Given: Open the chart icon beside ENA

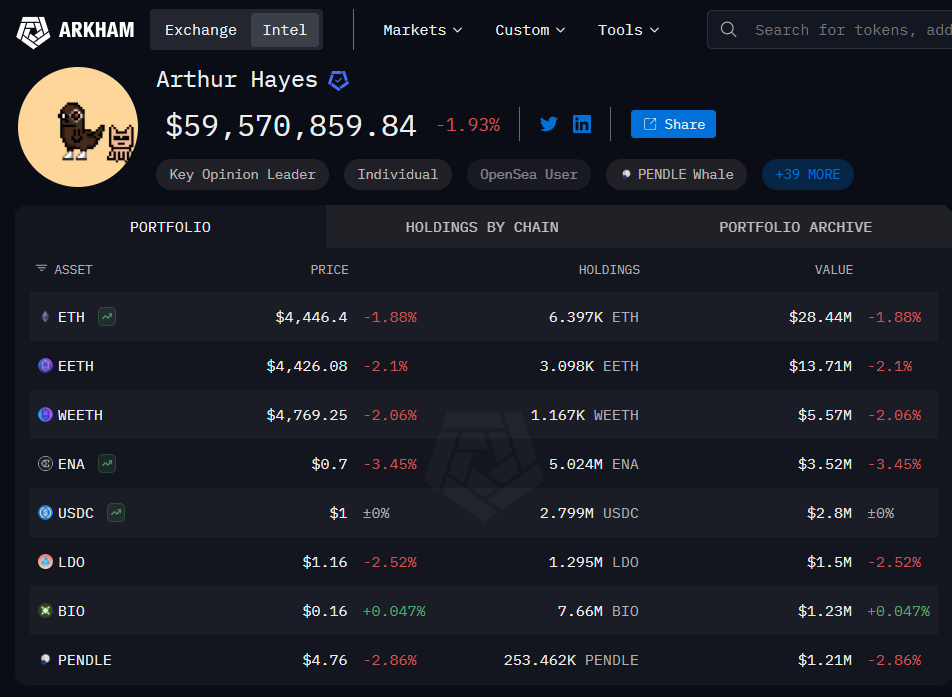Looking at the screenshot, I should point(106,464).
